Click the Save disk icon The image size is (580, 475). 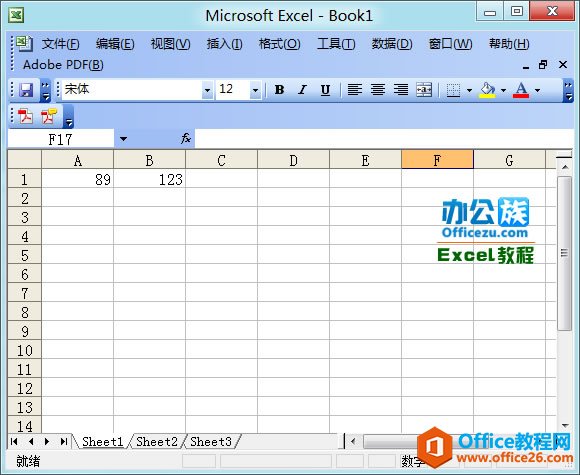click(26, 90)
